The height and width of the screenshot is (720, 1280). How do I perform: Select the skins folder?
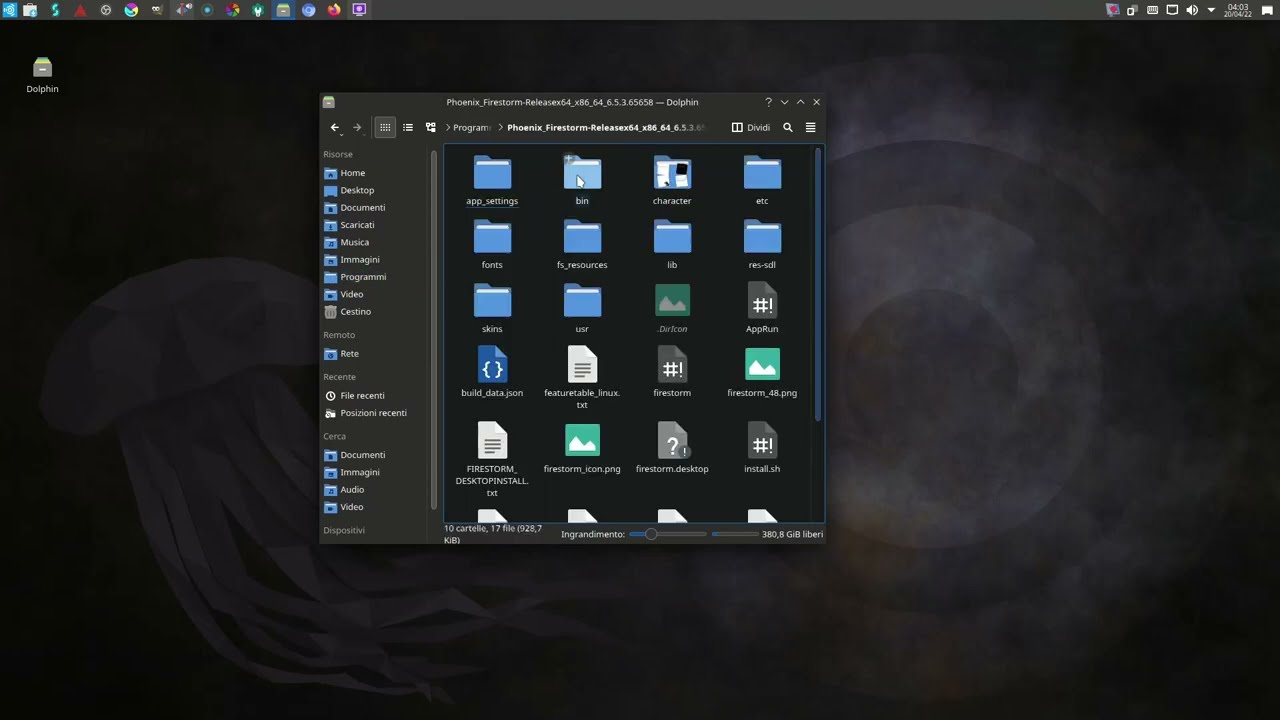coord(492,309)
